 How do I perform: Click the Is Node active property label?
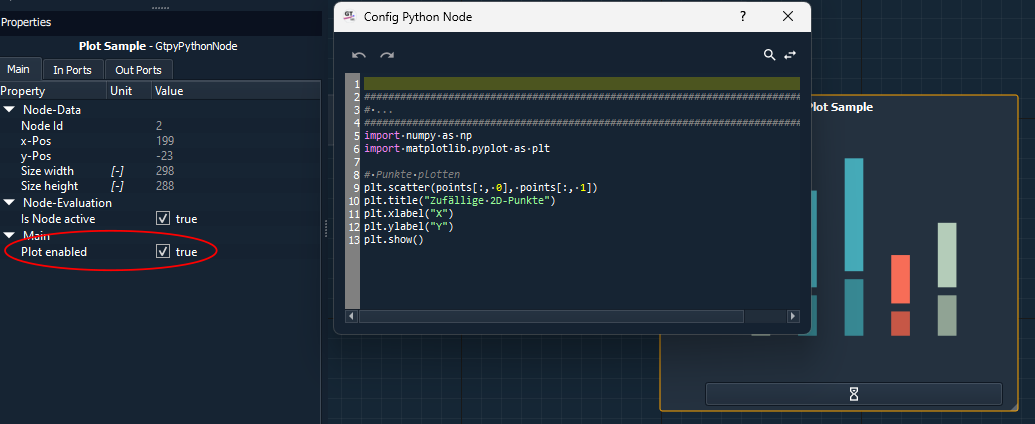coord(58,219)
